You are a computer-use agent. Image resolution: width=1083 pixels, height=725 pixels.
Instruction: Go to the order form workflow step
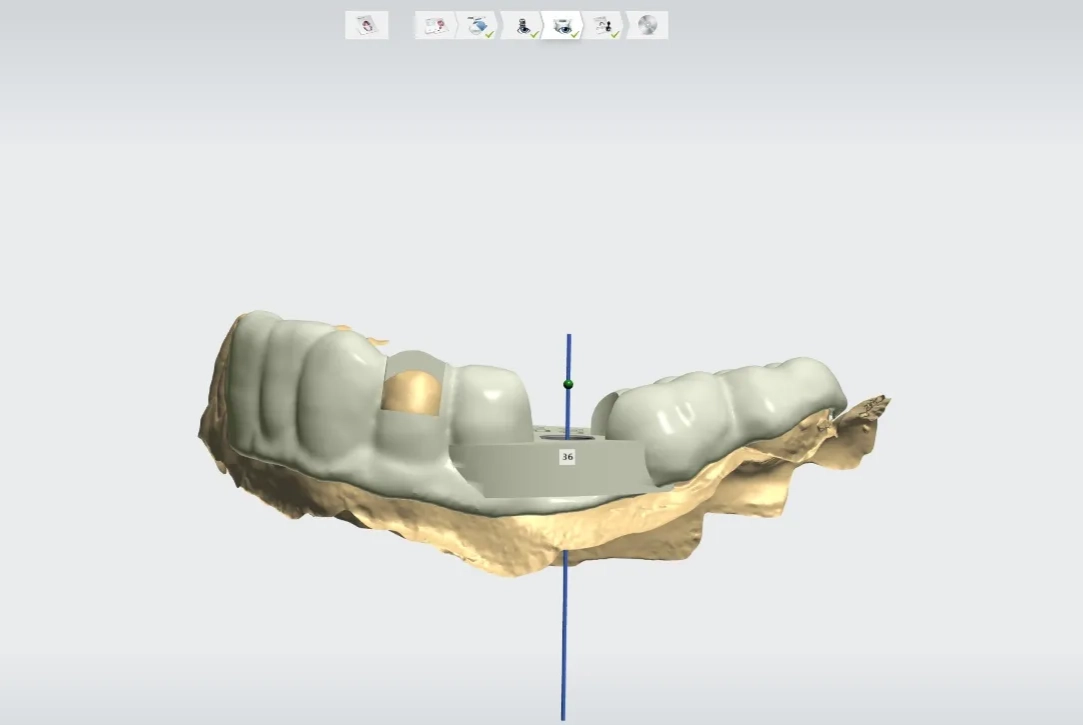(x=434, y=26)
